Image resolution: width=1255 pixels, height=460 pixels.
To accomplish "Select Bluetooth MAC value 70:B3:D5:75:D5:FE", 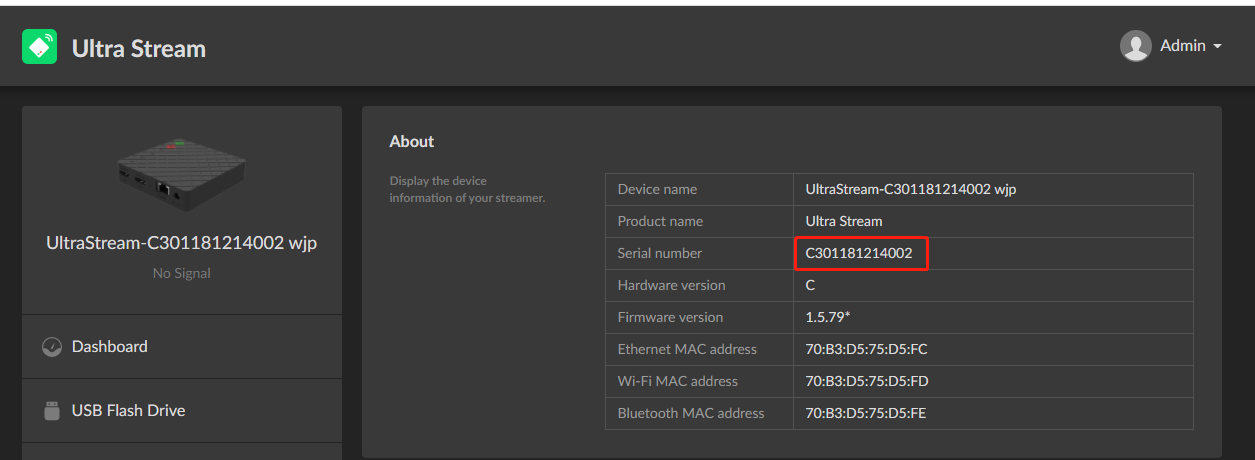I will [x=866, y=413].
